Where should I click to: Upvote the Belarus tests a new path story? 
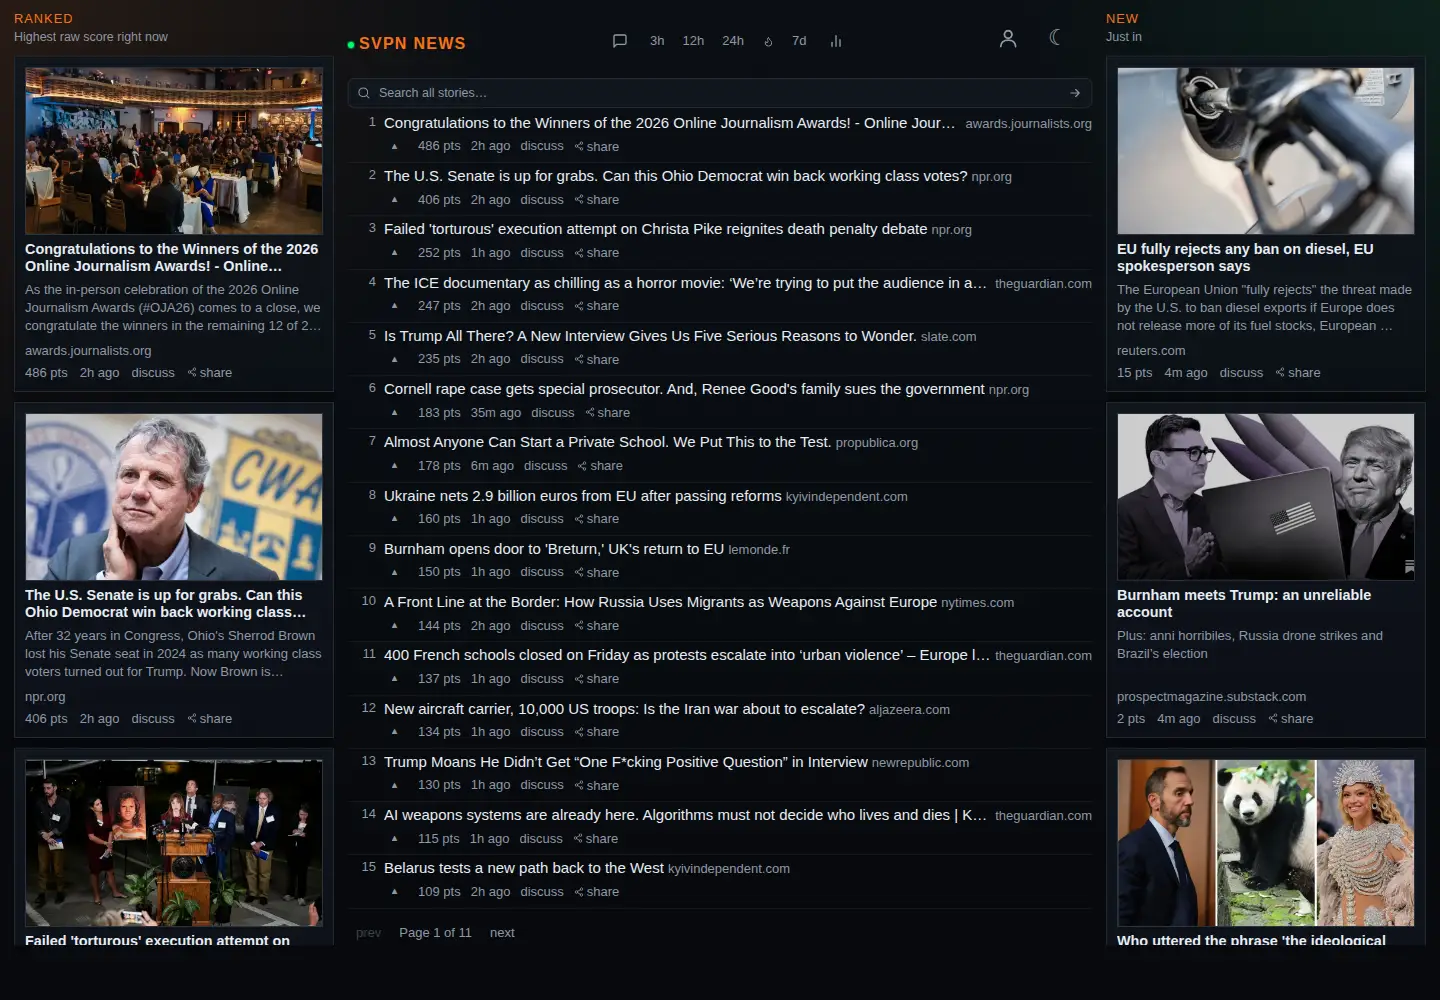pos(395,892)
